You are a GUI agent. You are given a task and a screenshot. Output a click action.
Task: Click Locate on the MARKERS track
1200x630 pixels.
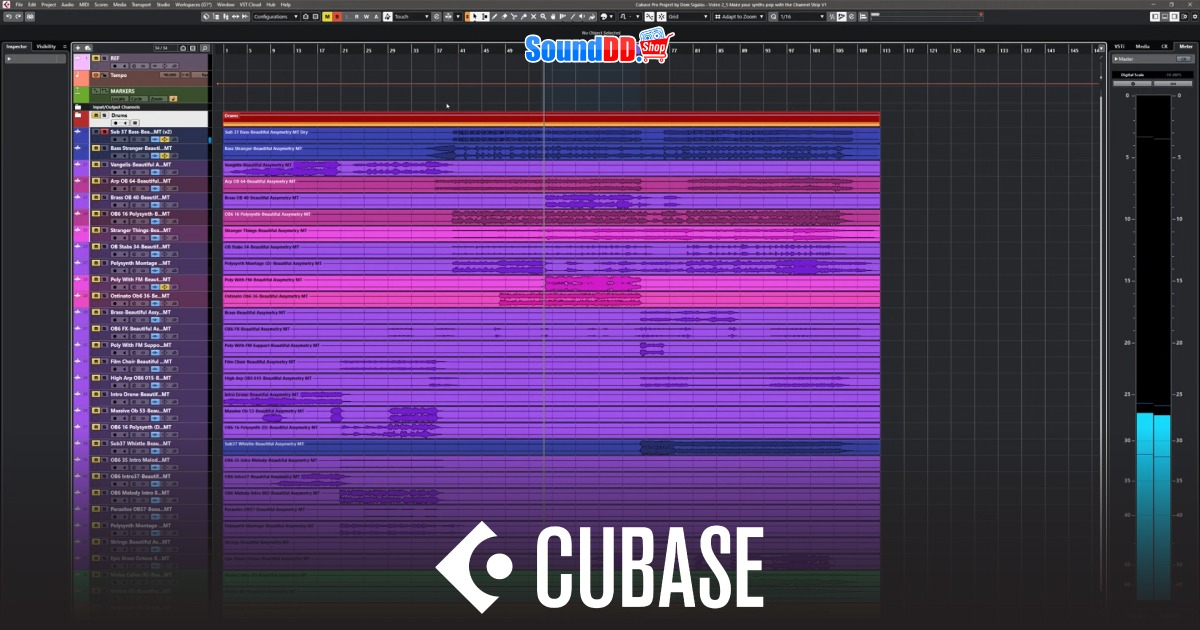click(x=119, y=99)
